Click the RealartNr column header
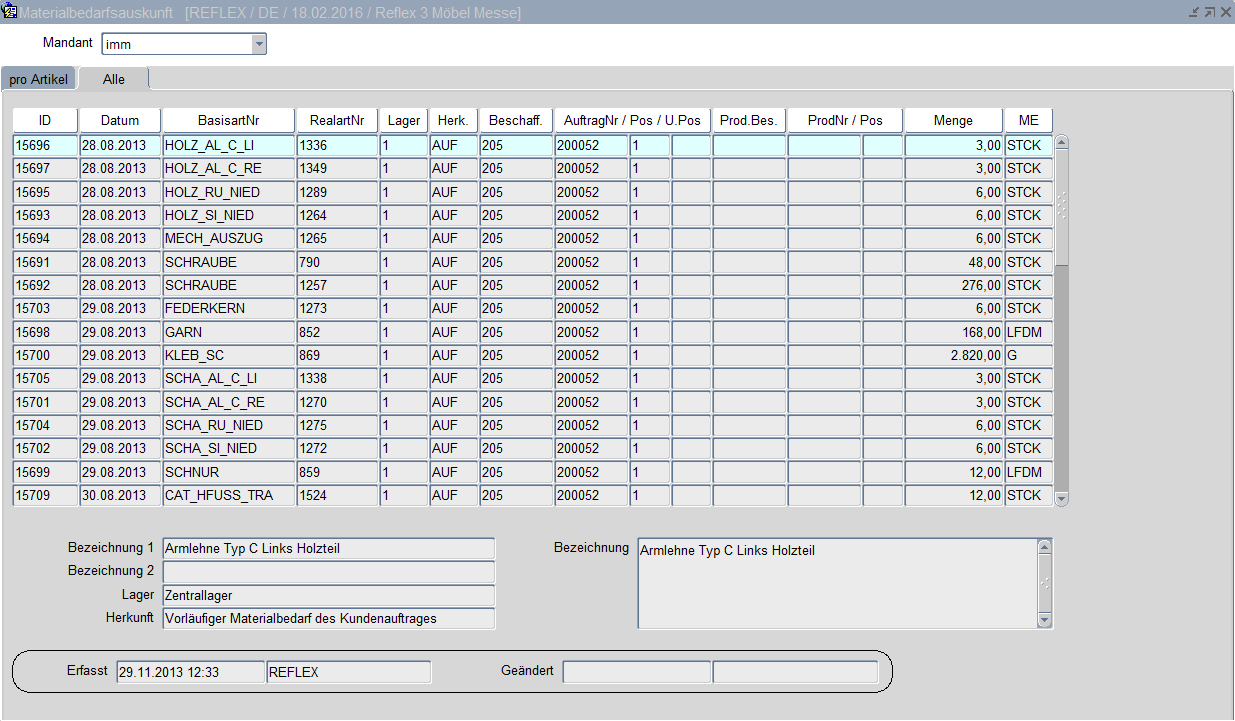The height and width of the screenshot is (721, 1235). coord(336,120)
